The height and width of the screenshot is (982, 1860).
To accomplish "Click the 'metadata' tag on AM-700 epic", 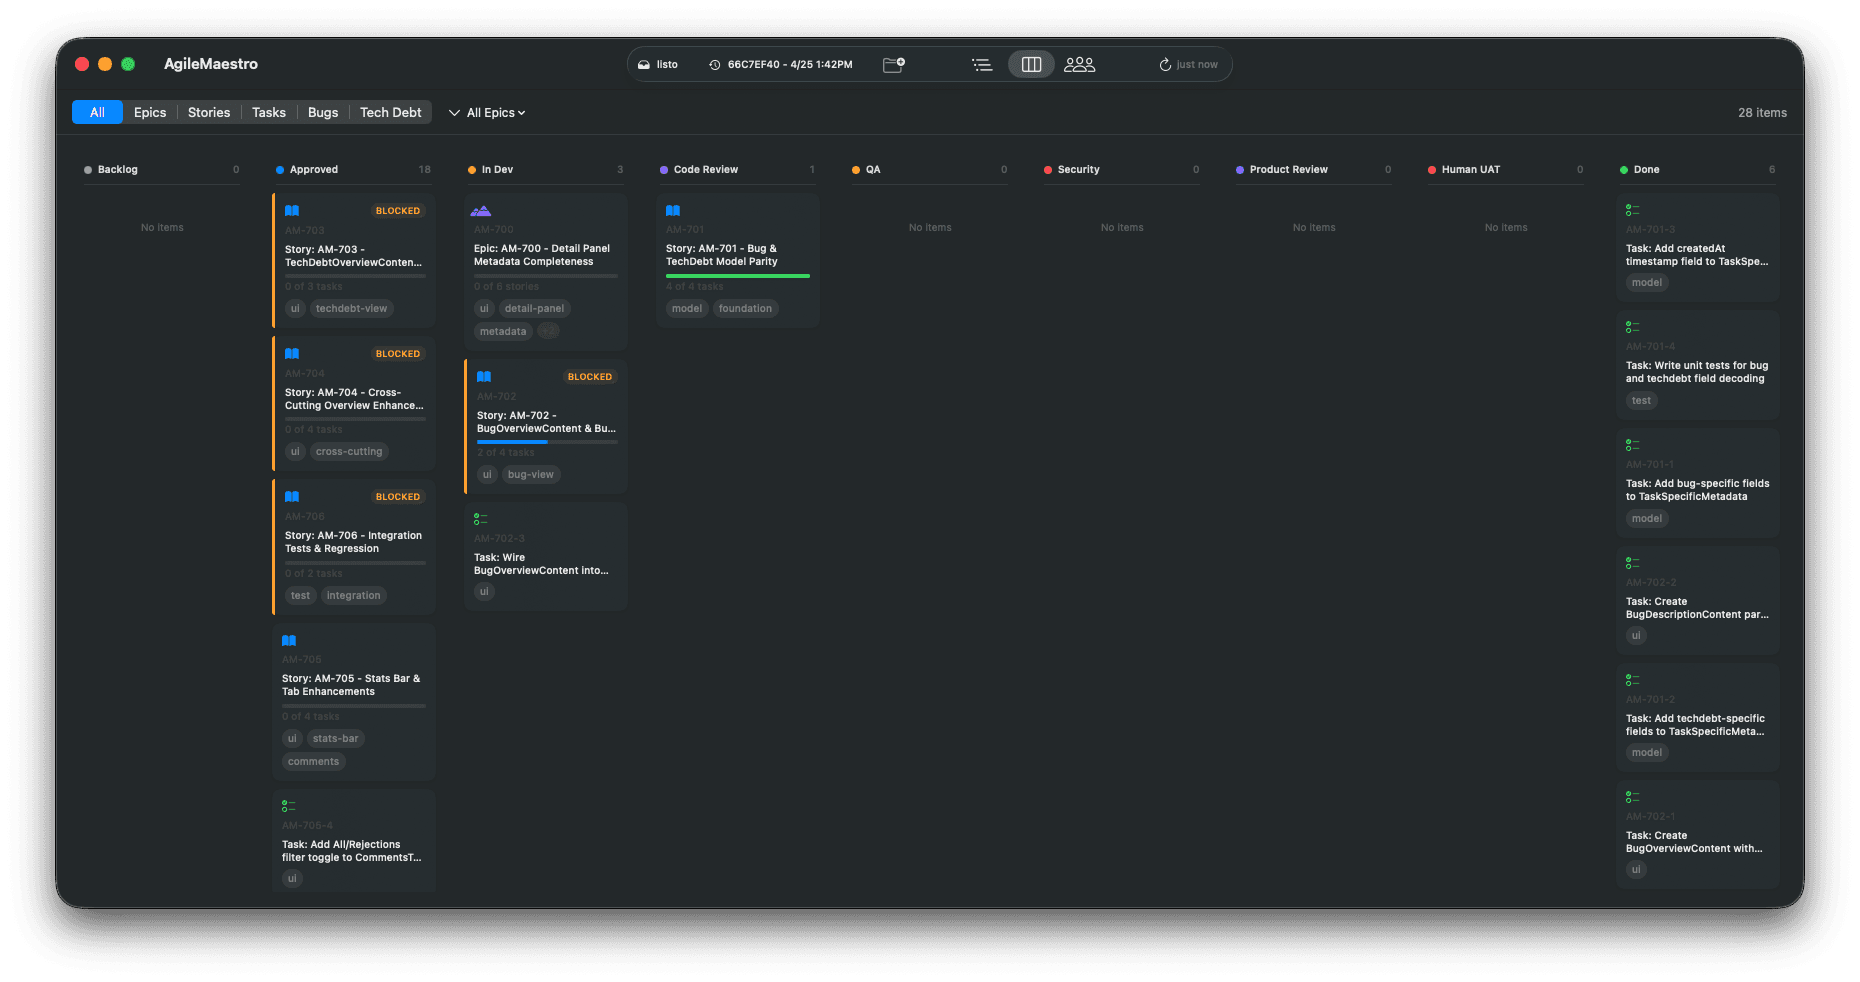I will pyautogui.click(x=503, y=332).
